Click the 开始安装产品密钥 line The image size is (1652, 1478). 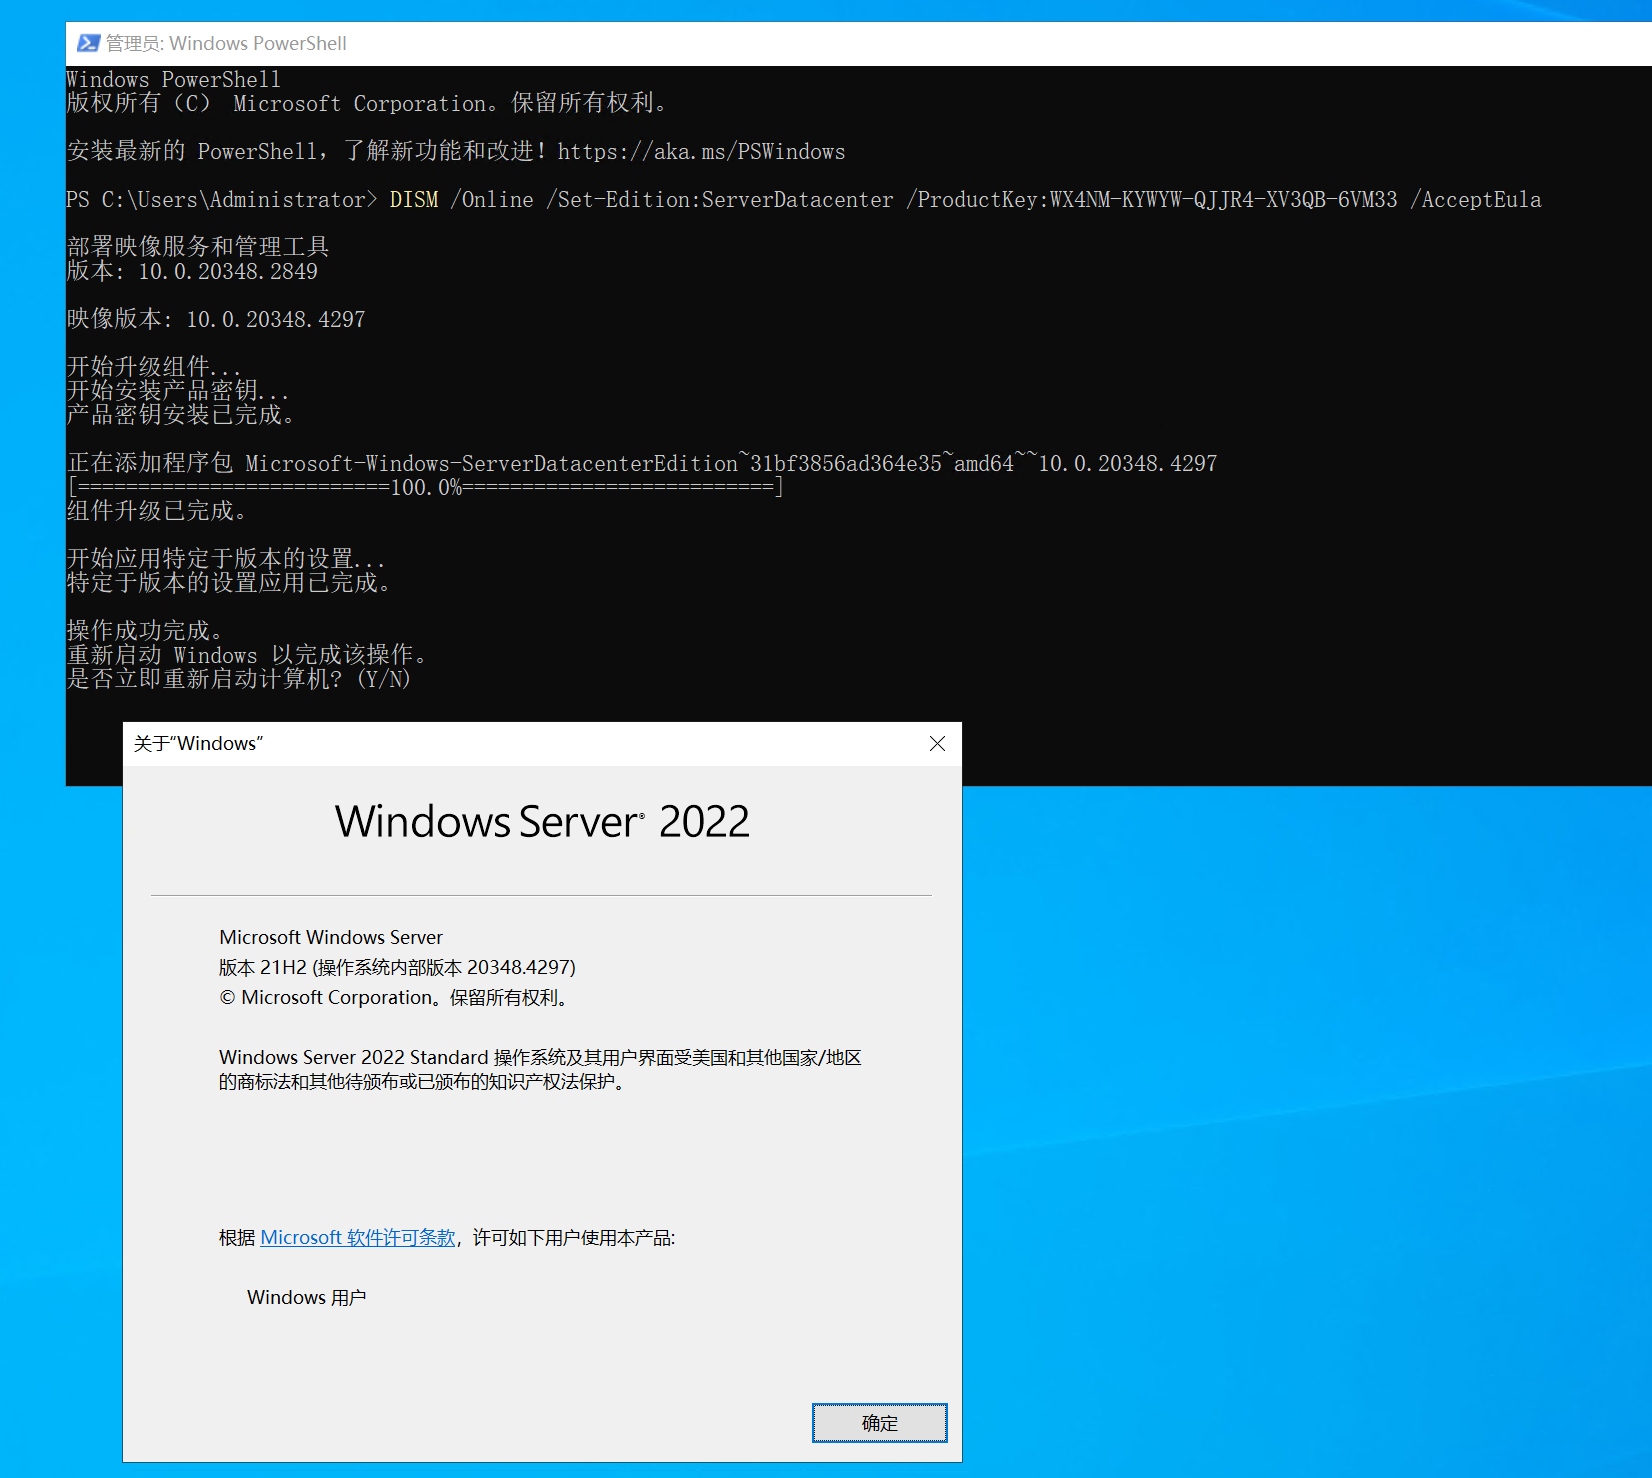(x=178, y=391)
